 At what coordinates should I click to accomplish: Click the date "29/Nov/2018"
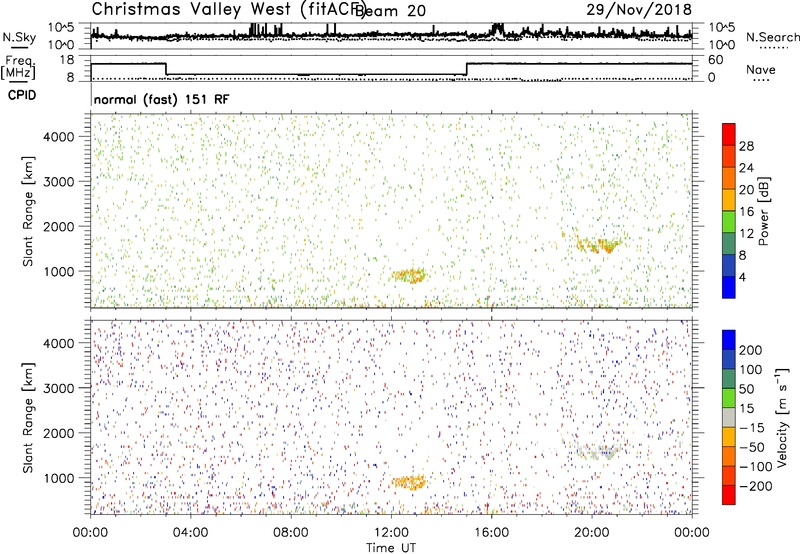point(639,10)
